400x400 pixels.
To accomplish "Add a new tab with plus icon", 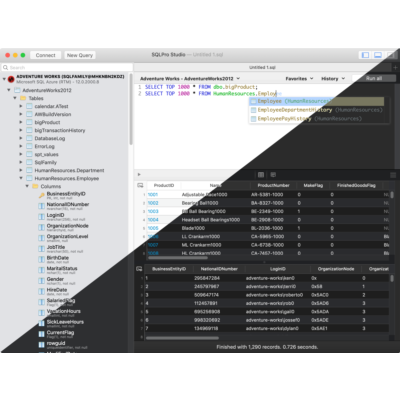I will tap(395, 67).
